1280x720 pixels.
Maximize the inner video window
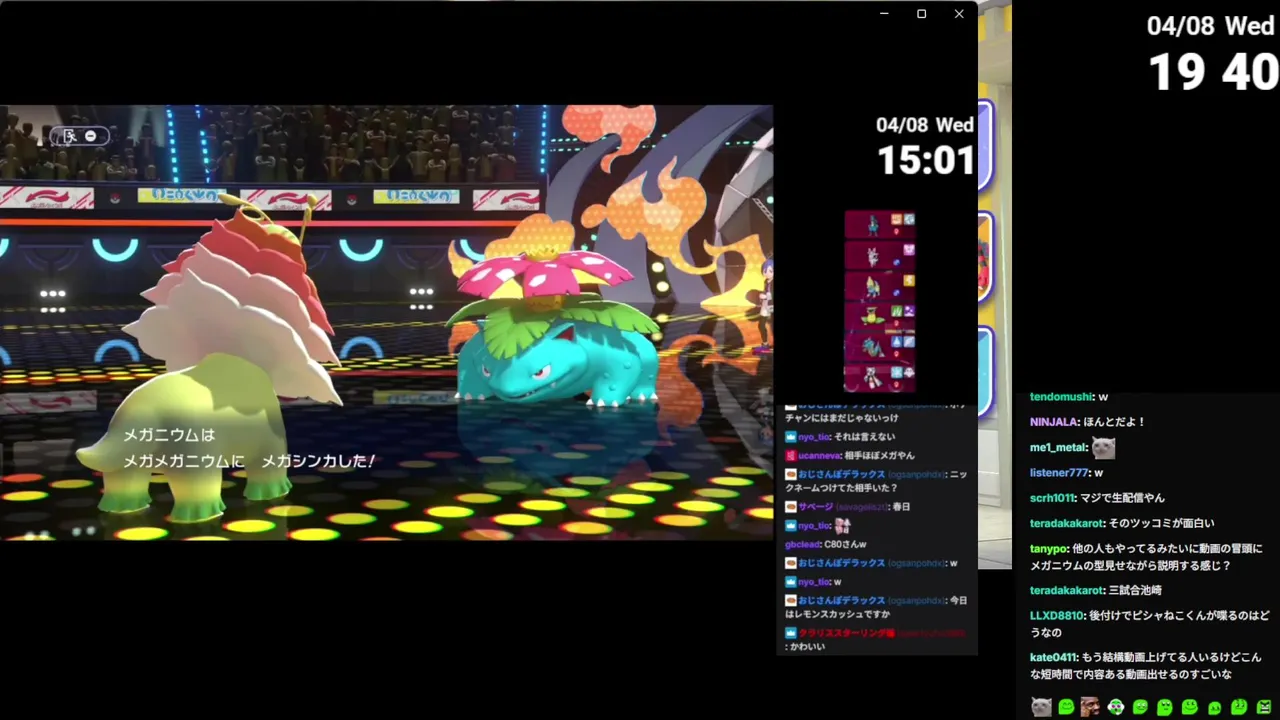(921, 14)
